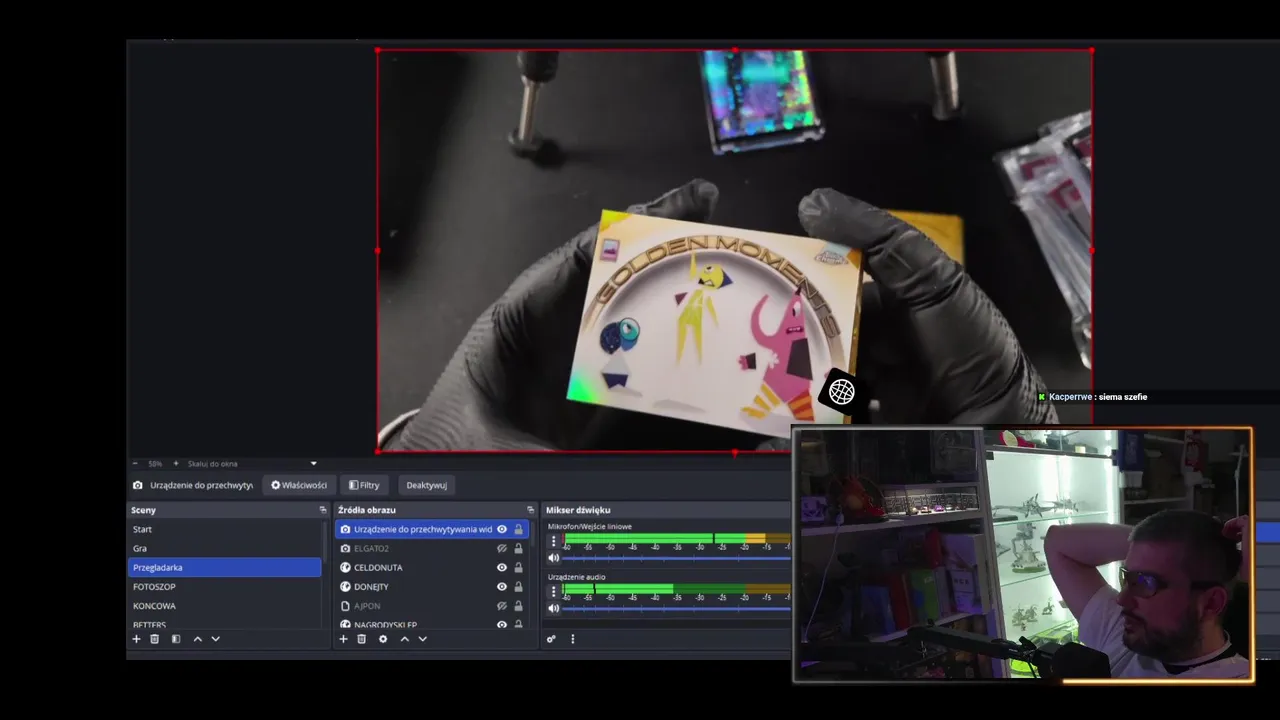Open source properties with the gear icon
1280x720 pixels.
tap(382, 639)
